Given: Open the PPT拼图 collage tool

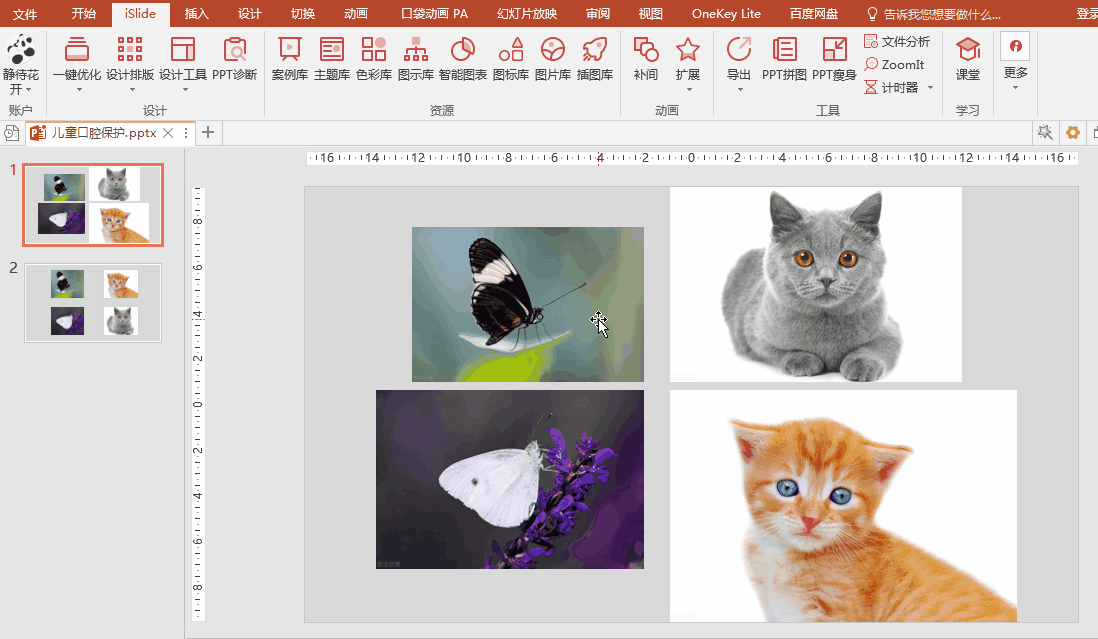Looking at the screenshot, I should pos(784,58).
